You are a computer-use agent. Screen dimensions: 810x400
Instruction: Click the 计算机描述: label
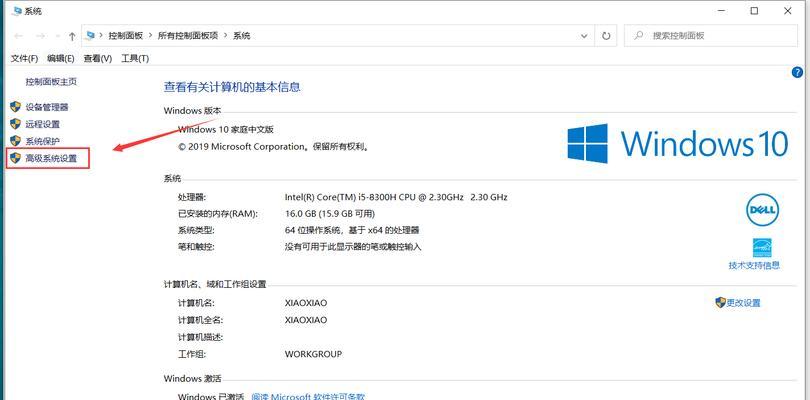tap(200, 337)
